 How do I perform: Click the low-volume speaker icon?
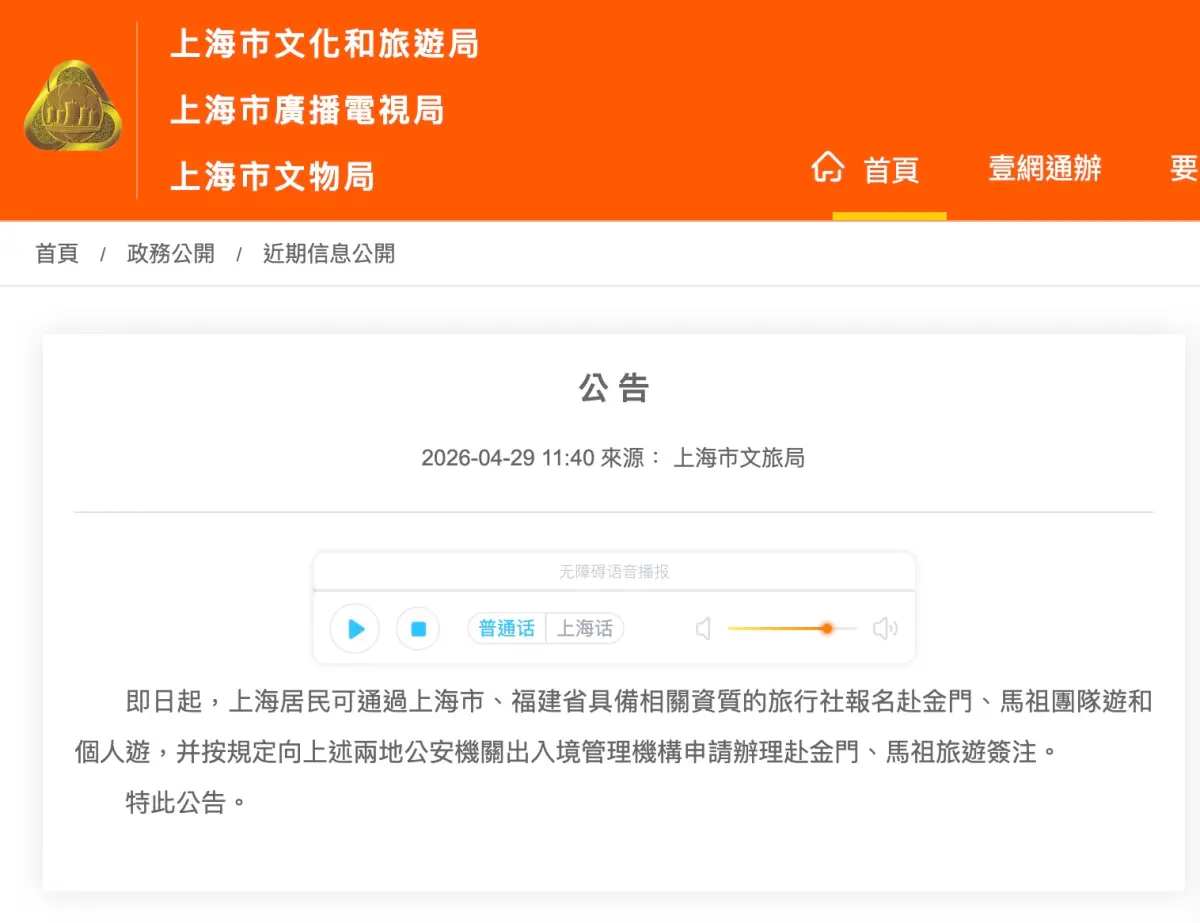(x=703, y=629)
